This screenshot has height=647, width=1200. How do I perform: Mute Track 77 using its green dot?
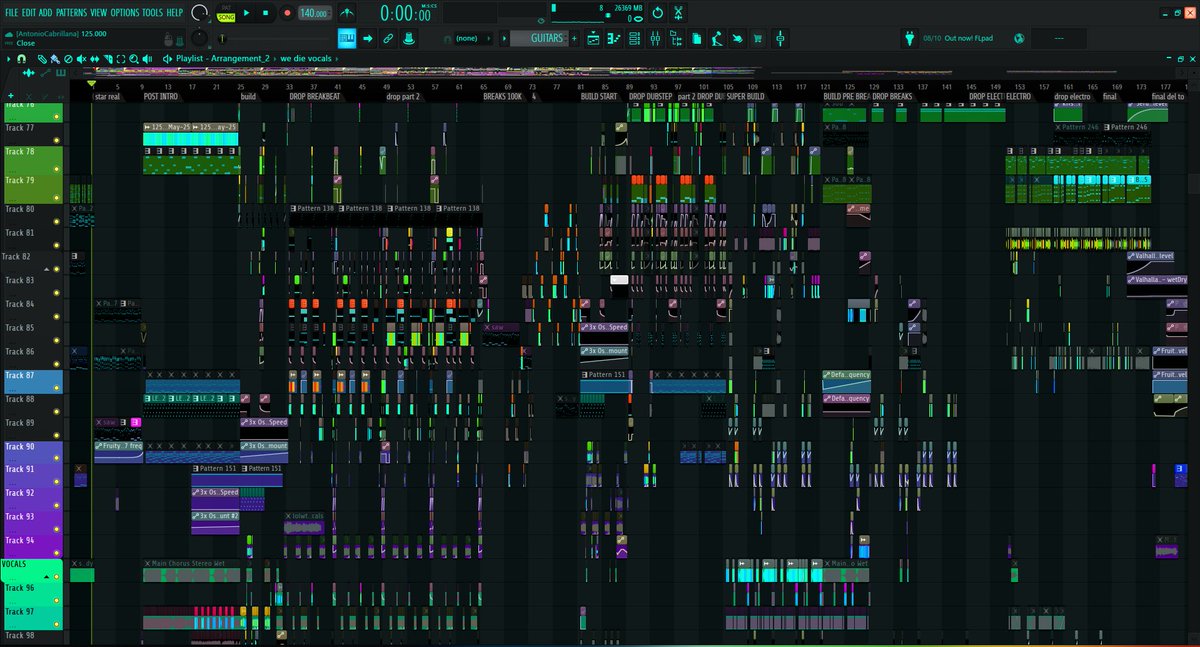tap(57, 140)
